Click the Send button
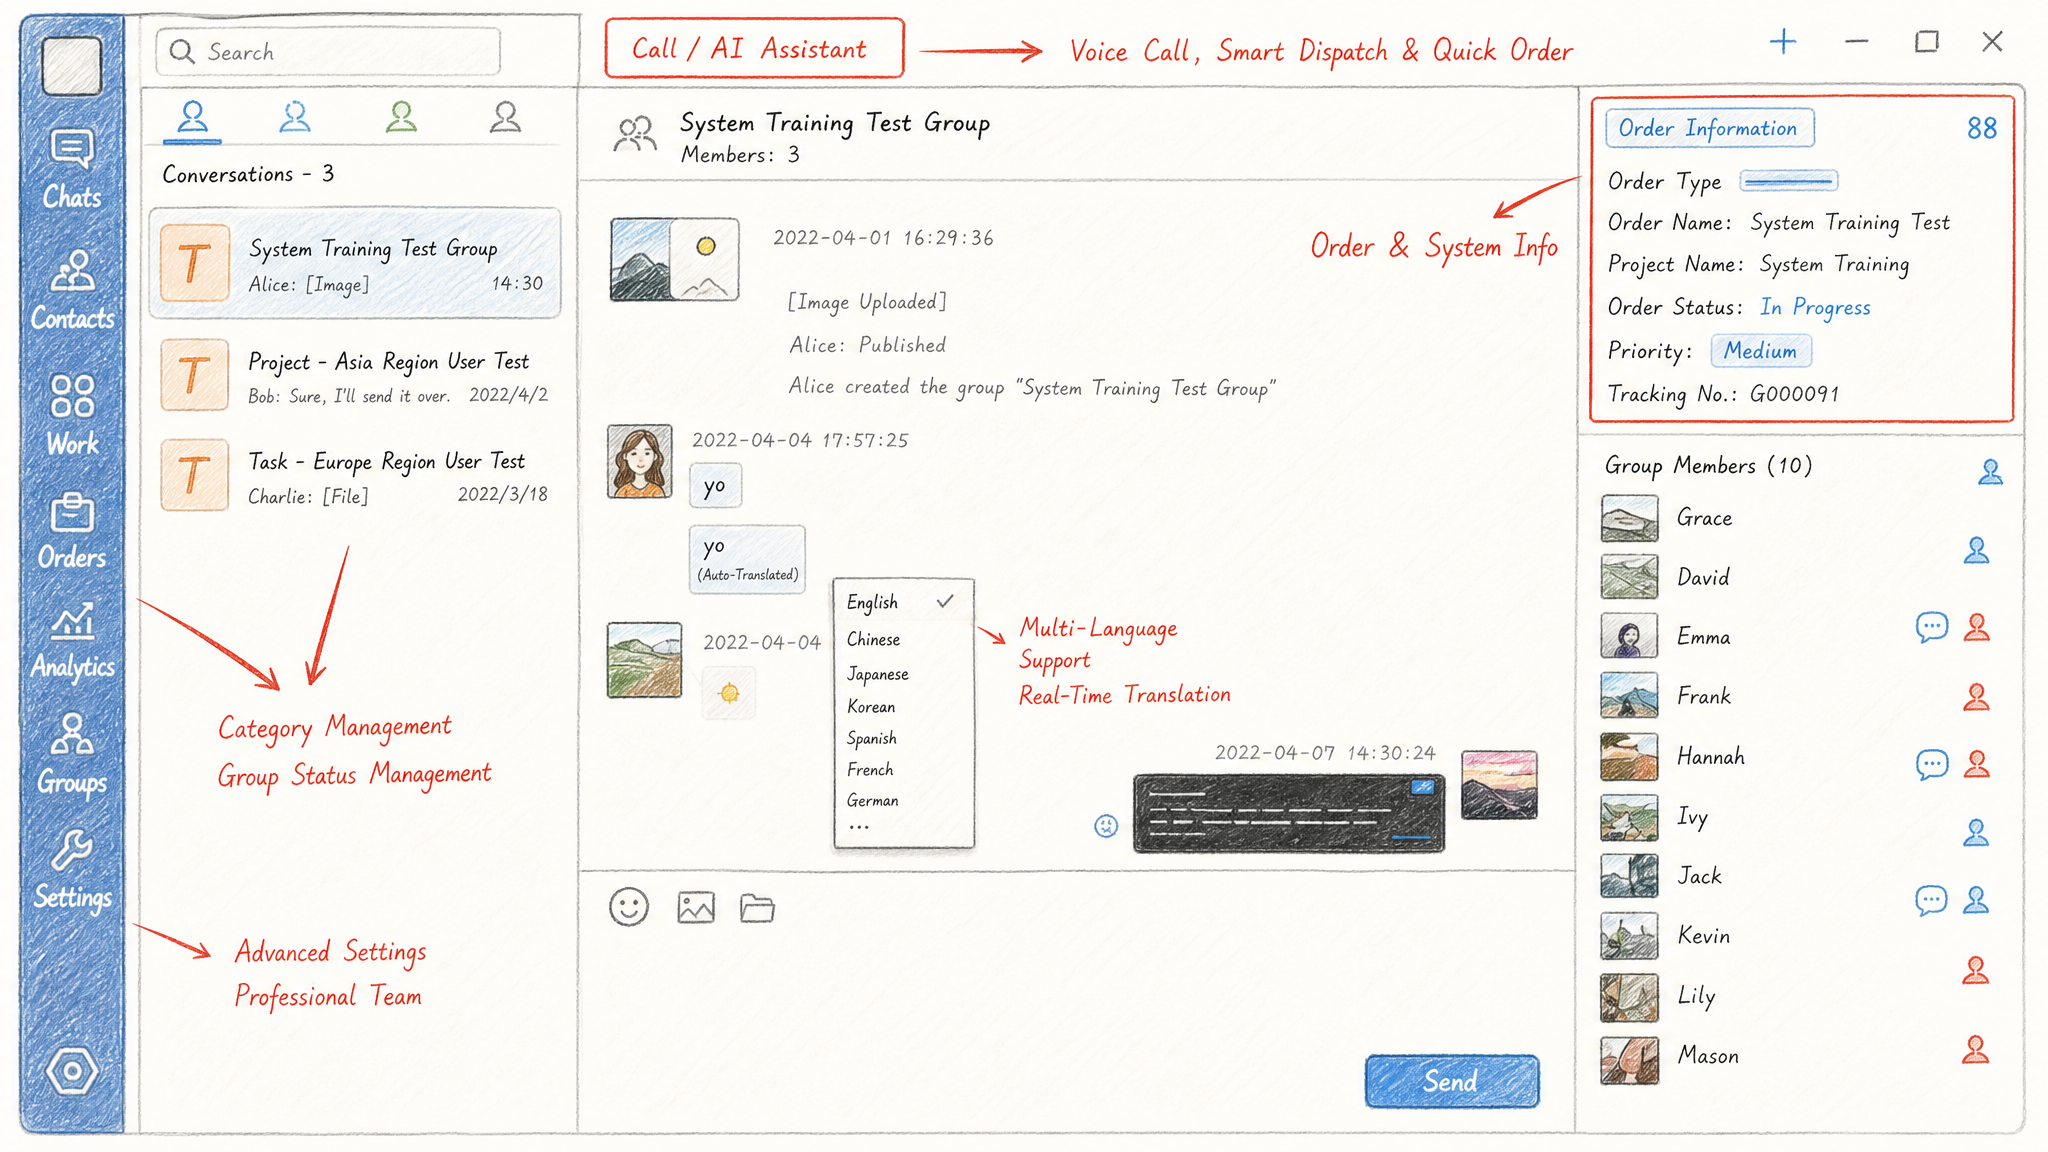Viewport: 2048px width, 1152px height. tap(1452, 1081)
